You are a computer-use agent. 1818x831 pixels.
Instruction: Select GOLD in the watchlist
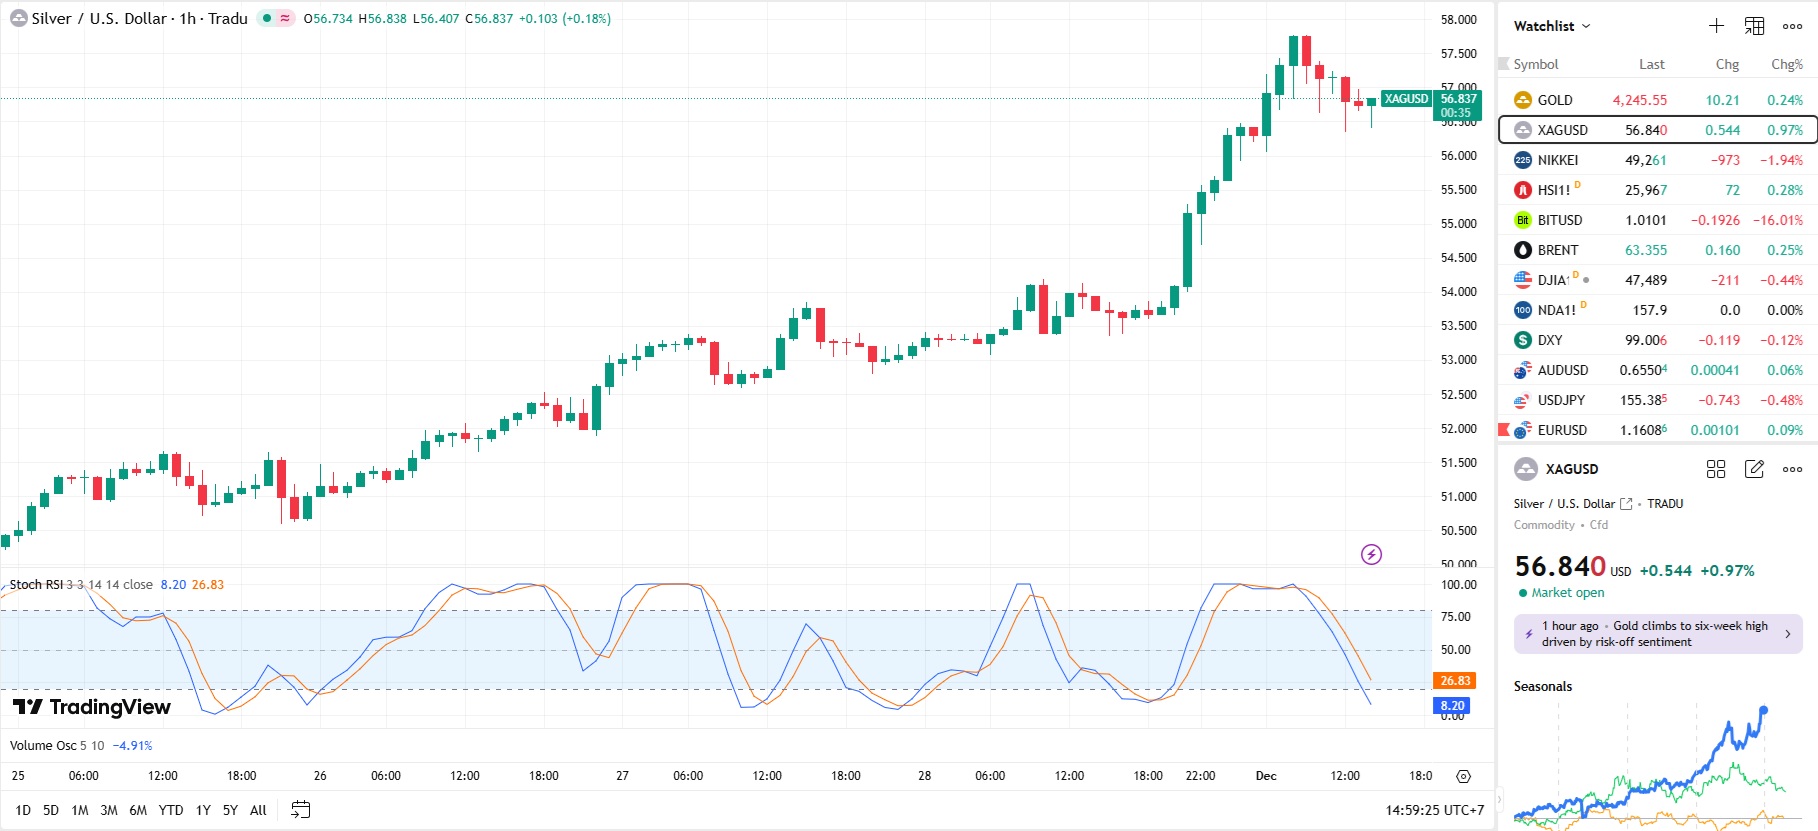pyautogui.click(x=1555, y=100)
